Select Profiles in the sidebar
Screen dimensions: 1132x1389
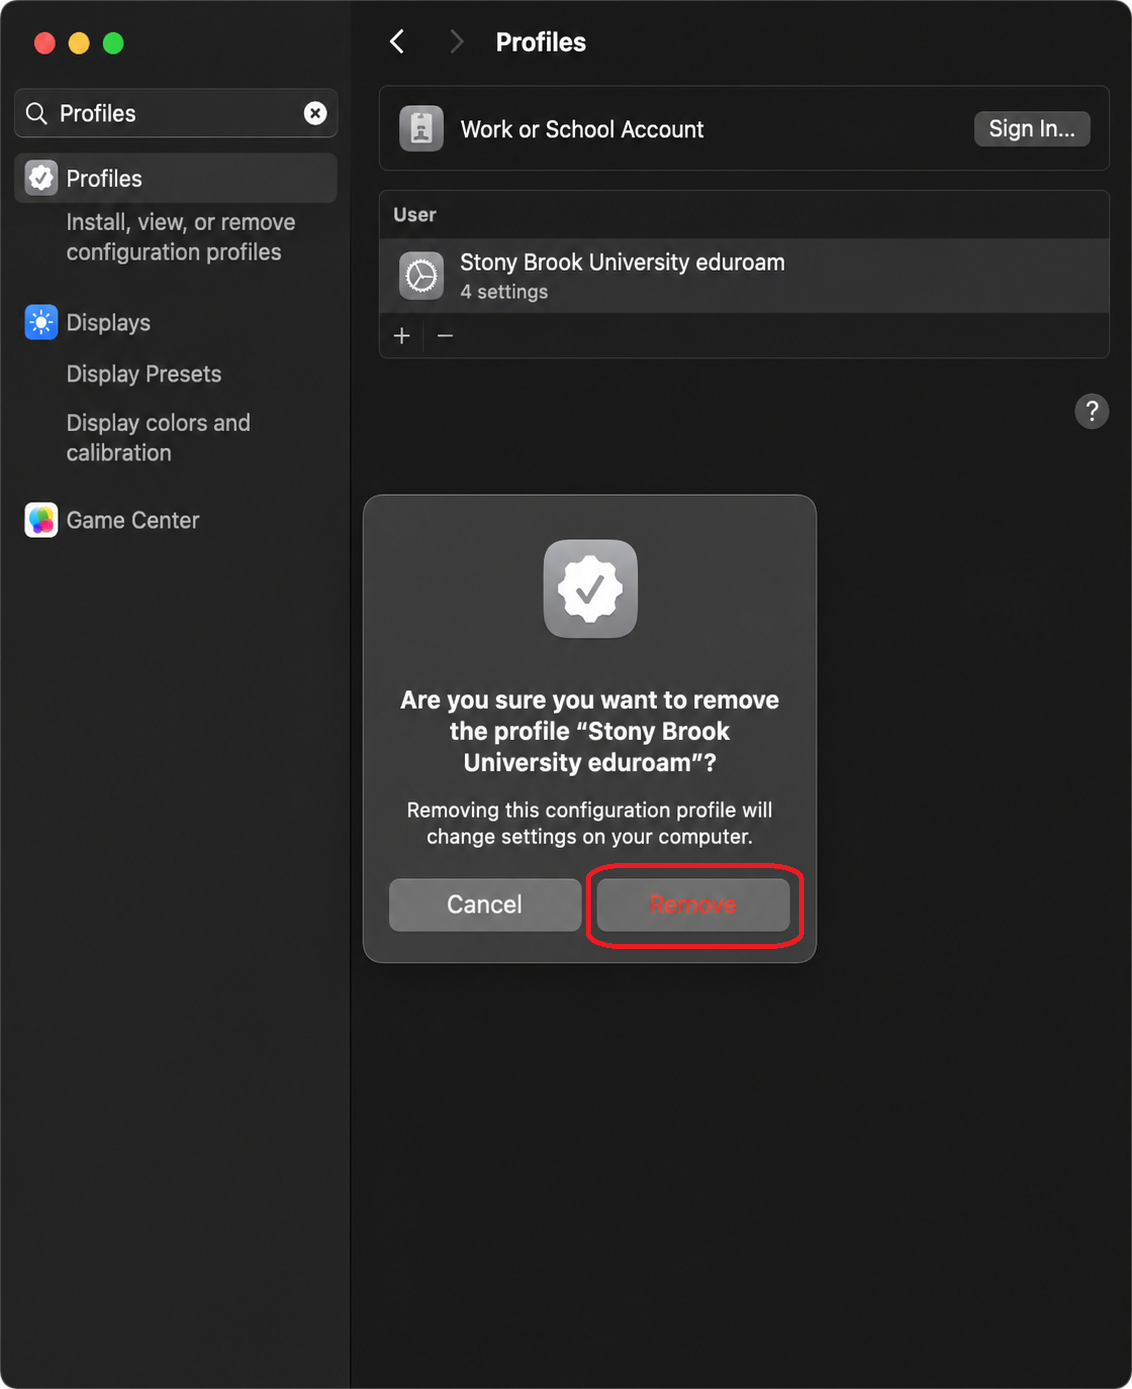pos(176,178)
